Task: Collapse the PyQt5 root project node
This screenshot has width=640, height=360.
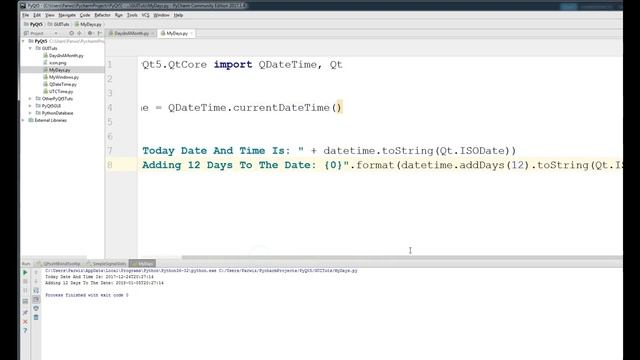Action: (23, 41)
